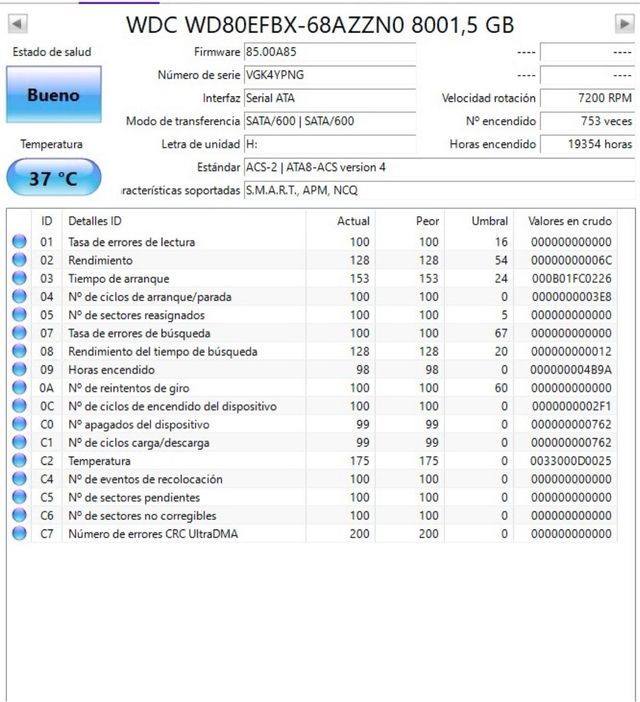640x702 pixels.
Task: Click status circle for Temperatura row C2
Action: click(x=19, y=461)
